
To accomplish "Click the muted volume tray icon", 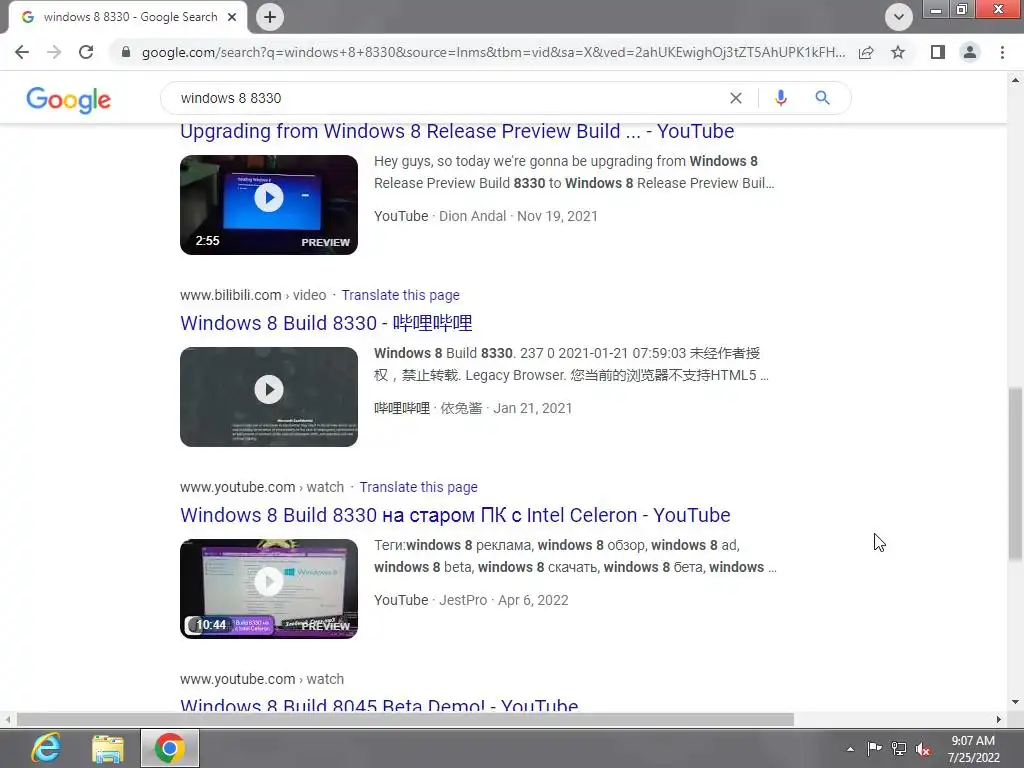I will (923, 749).
